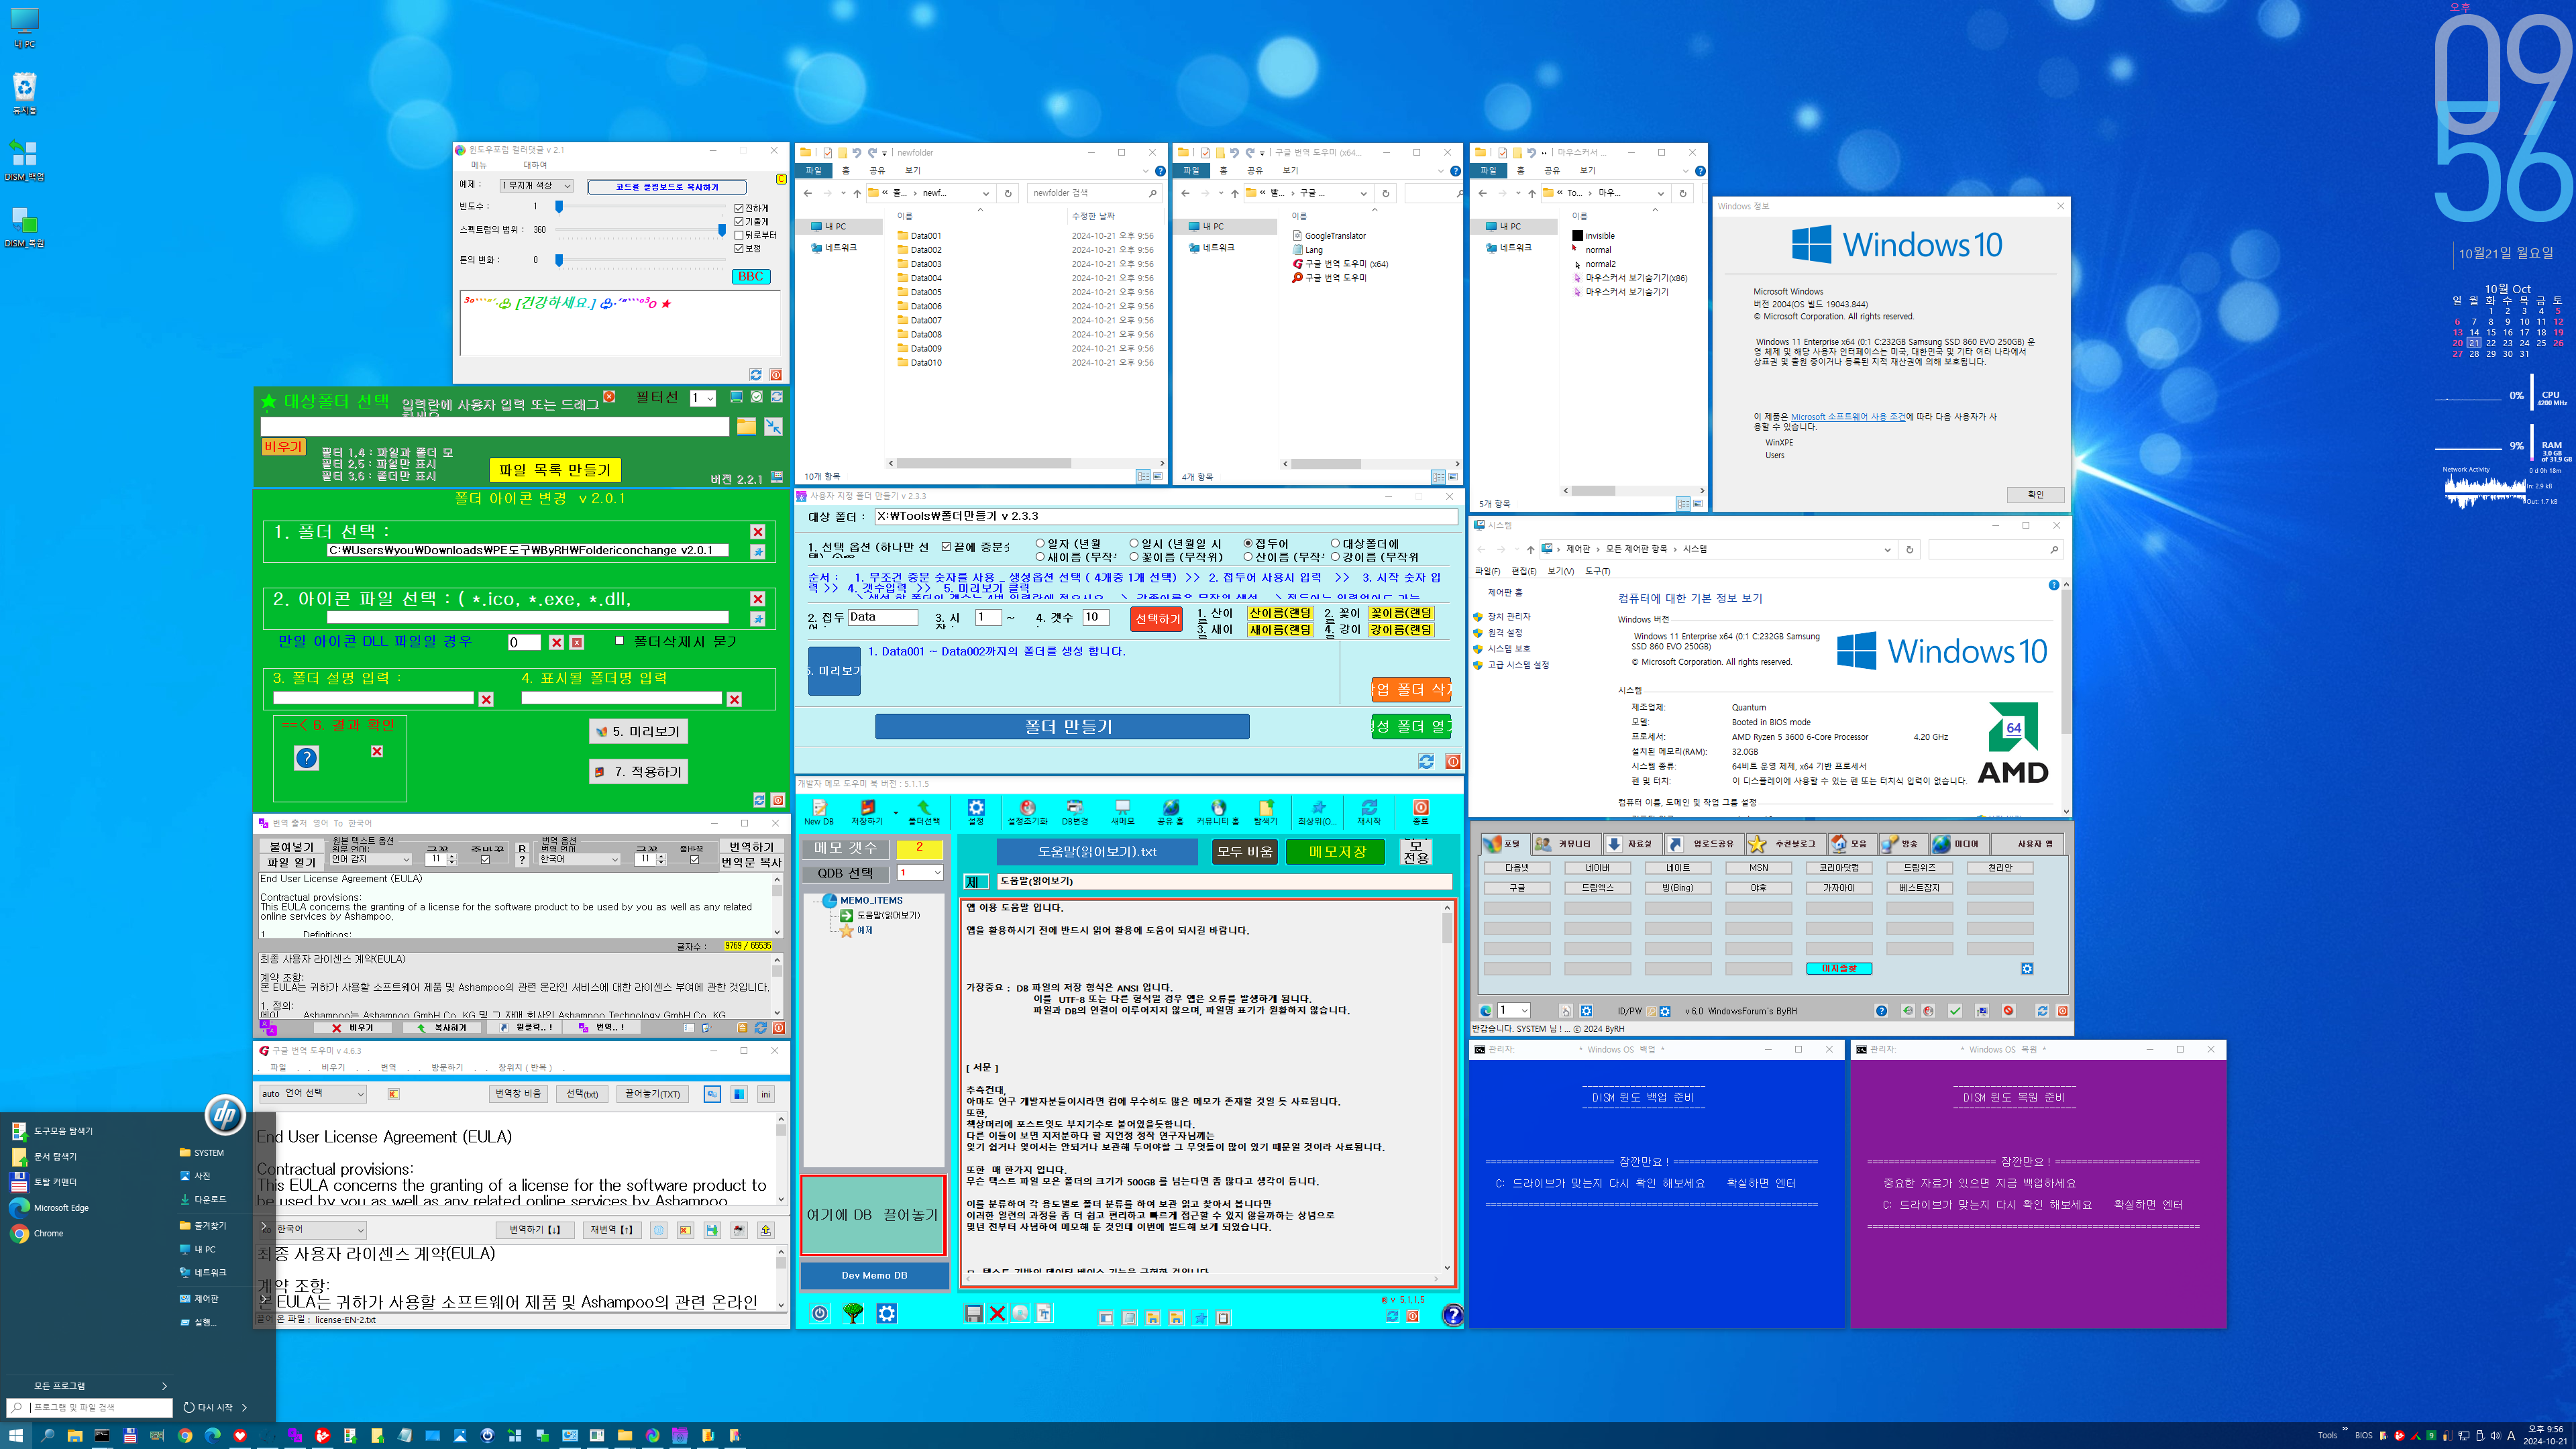Screen dimensions: 2576x1449
Task: Open browser number dropdown in portal launcher
Action: pos(1513,1011)
